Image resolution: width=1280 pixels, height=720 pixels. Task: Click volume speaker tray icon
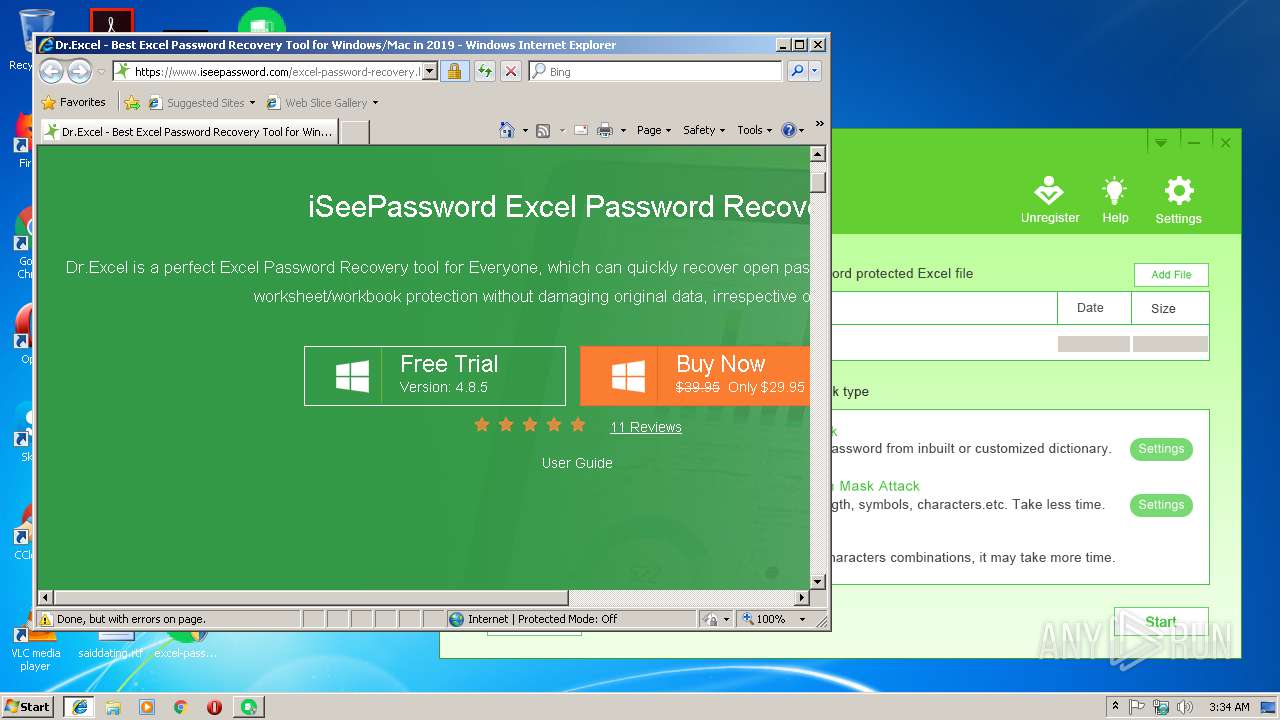tap(1185, 707)
